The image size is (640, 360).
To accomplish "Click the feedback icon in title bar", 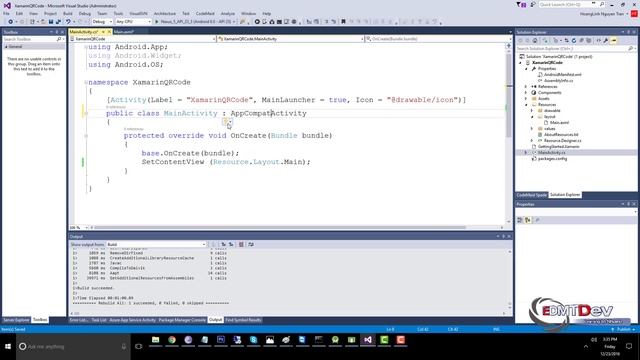I will point(533,4).
